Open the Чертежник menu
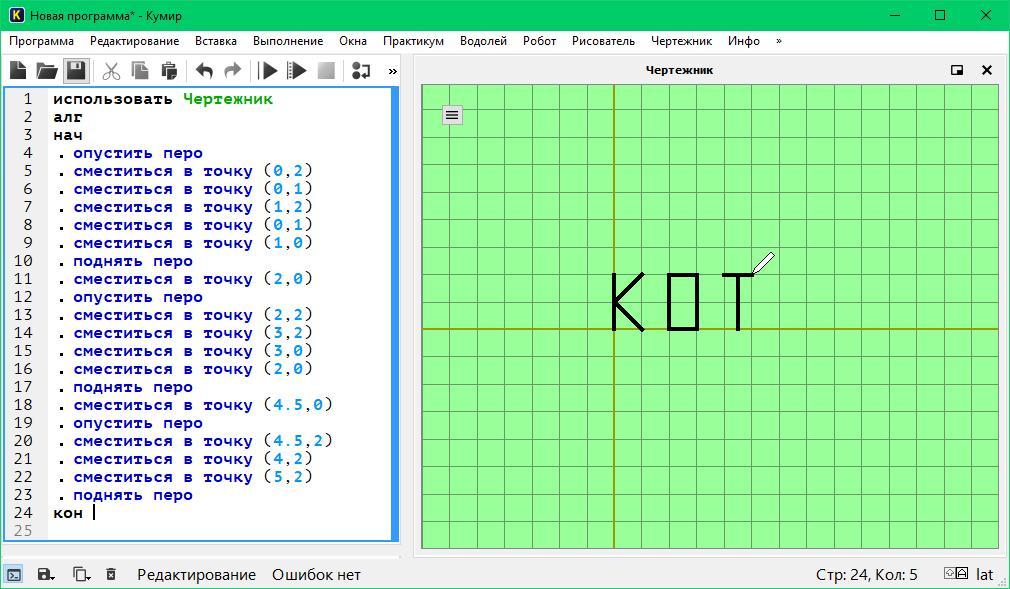 681,41
